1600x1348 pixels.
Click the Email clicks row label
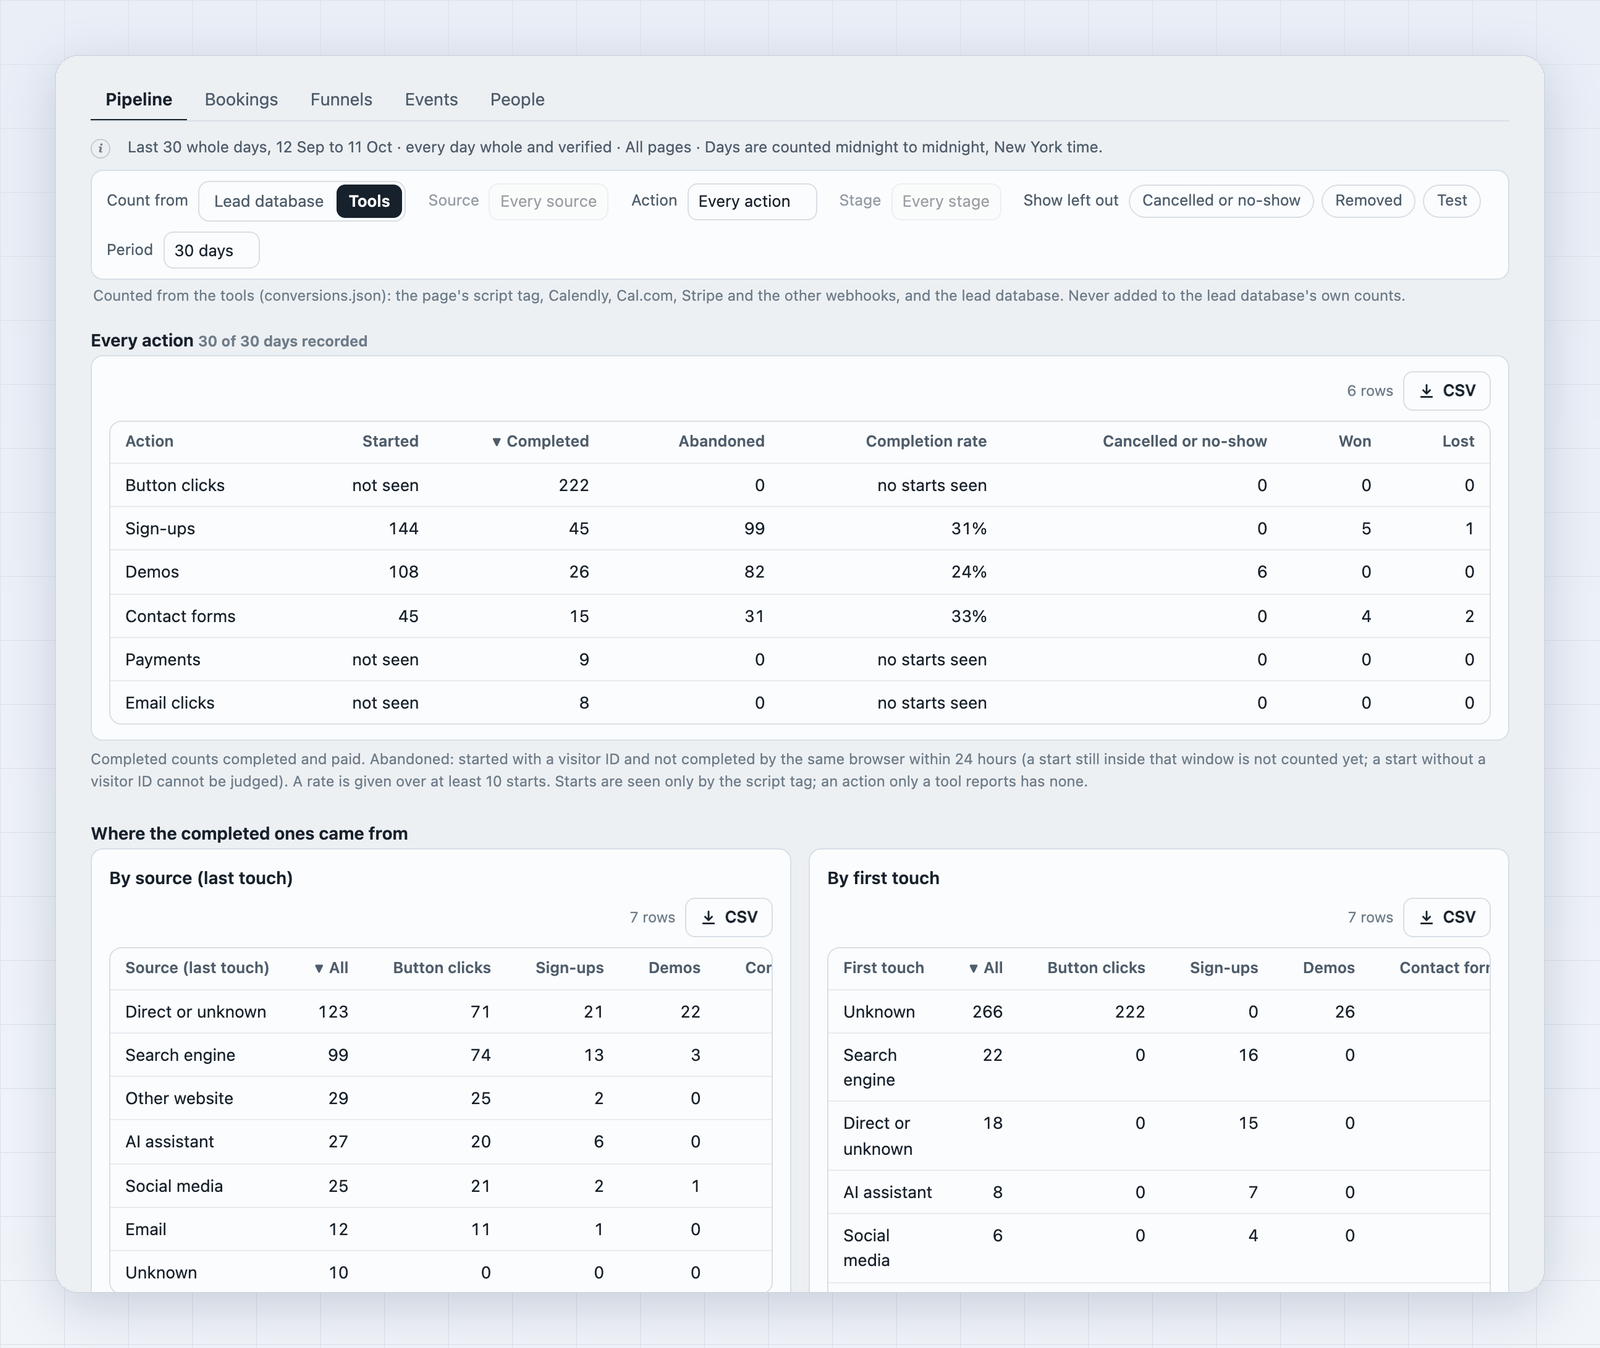[x=170, y=703]
